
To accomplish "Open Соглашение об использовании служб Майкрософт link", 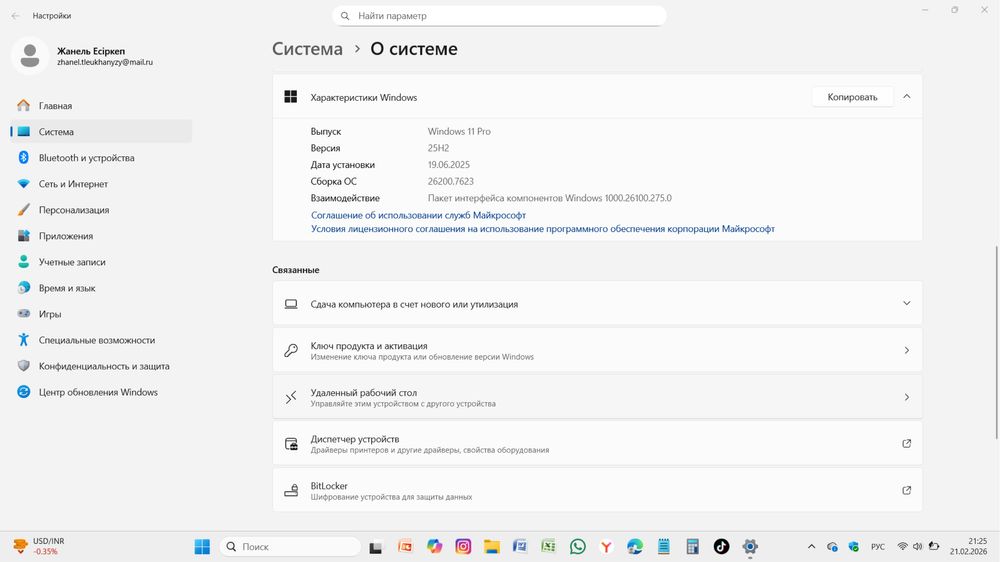I will coord(418,215).
